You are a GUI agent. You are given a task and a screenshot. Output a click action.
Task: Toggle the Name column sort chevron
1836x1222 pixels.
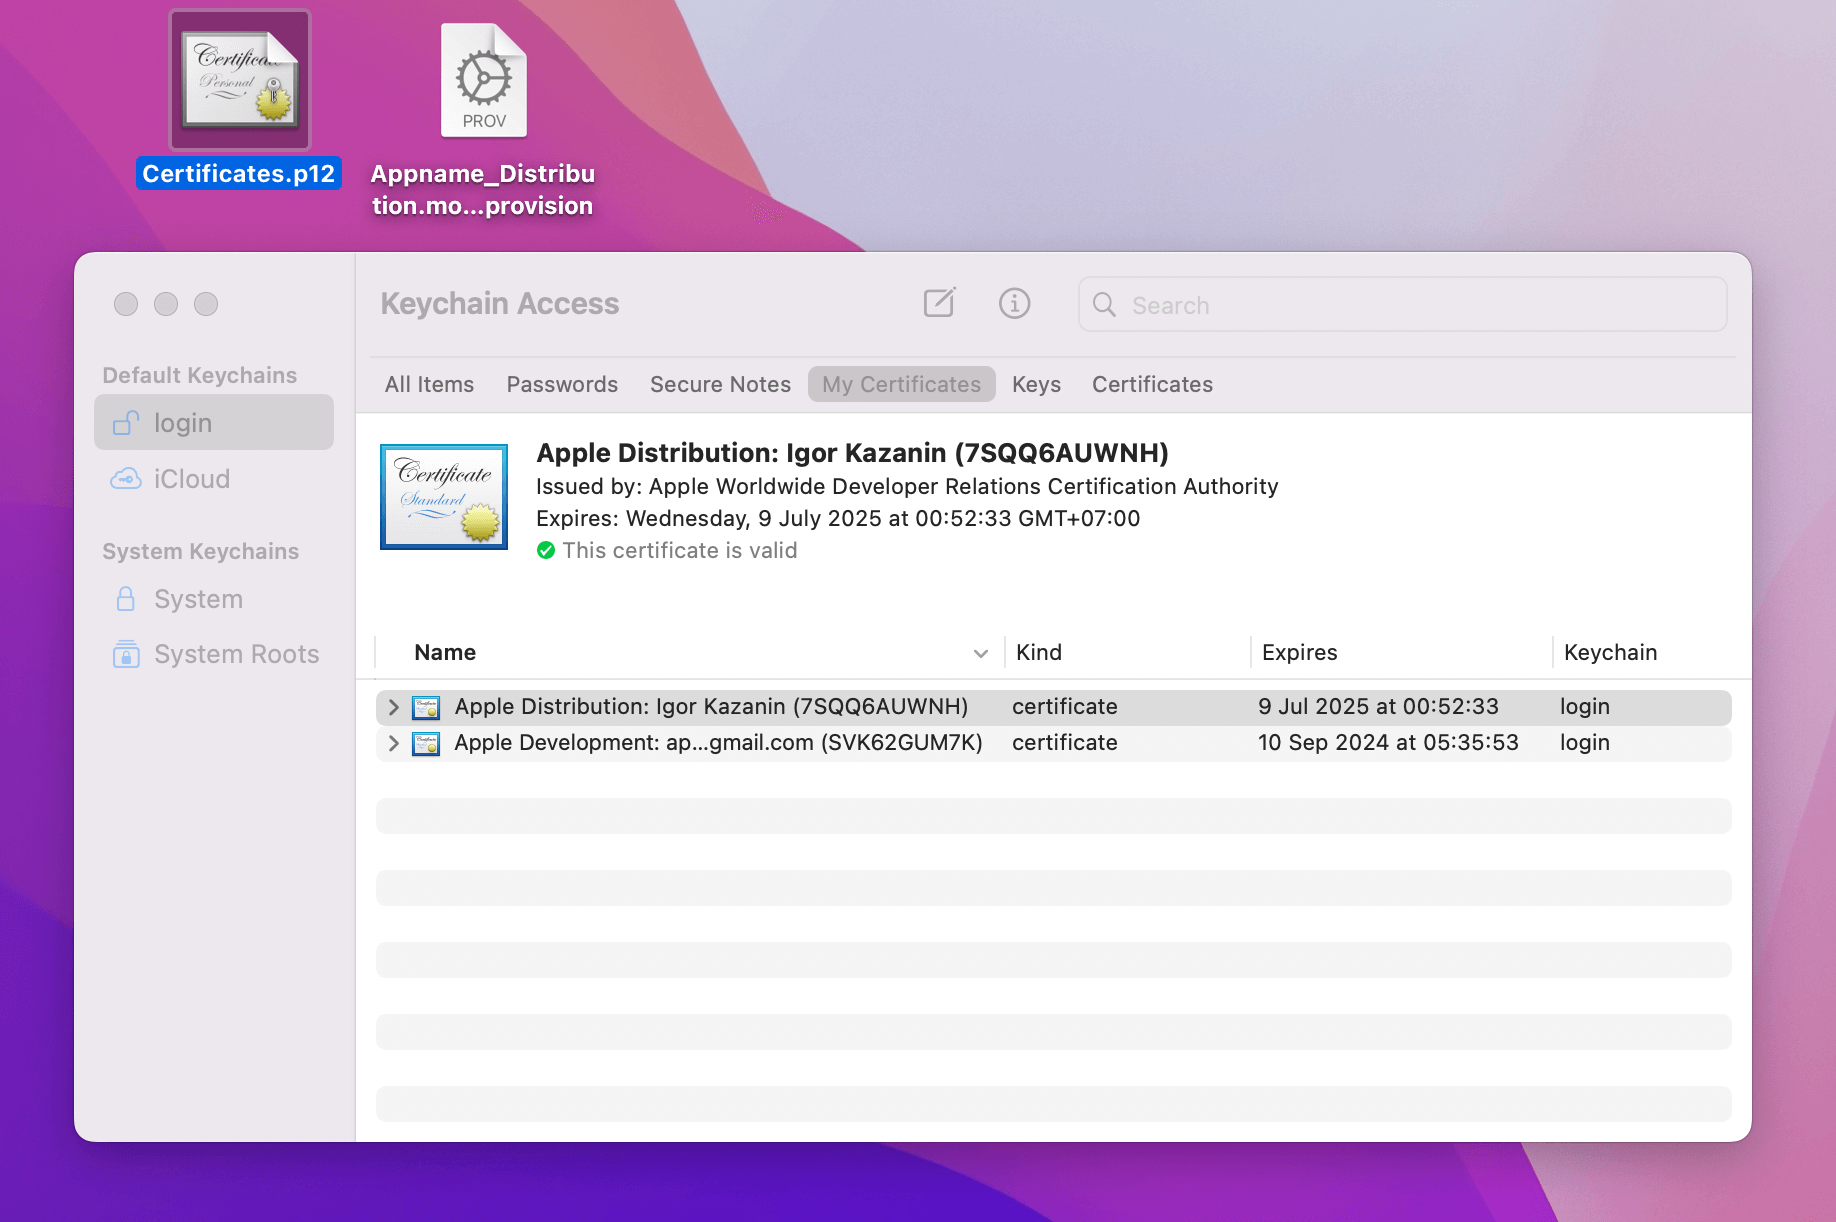point(981,653)
